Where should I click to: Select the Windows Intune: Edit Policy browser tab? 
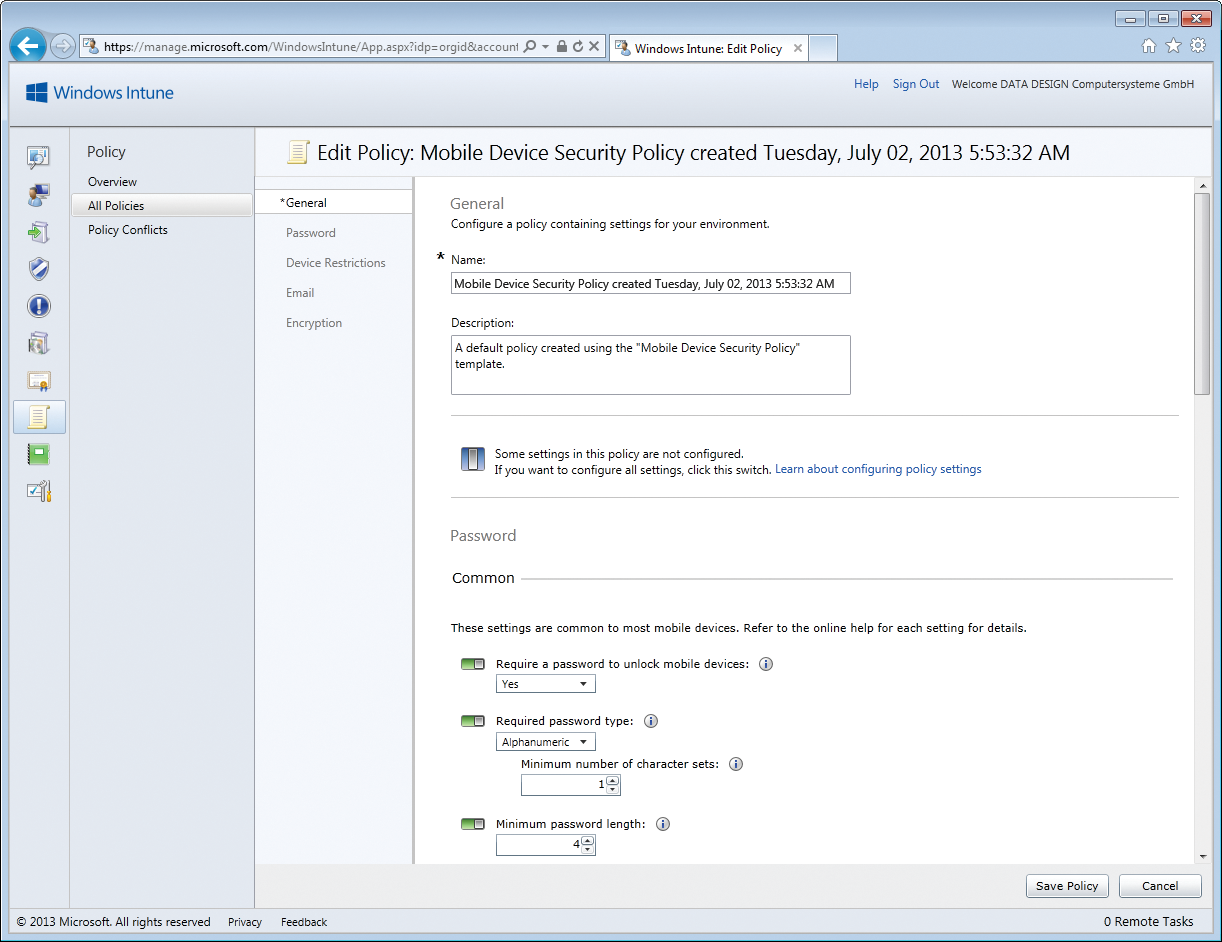pyautogui.click(x=708, y=48)
